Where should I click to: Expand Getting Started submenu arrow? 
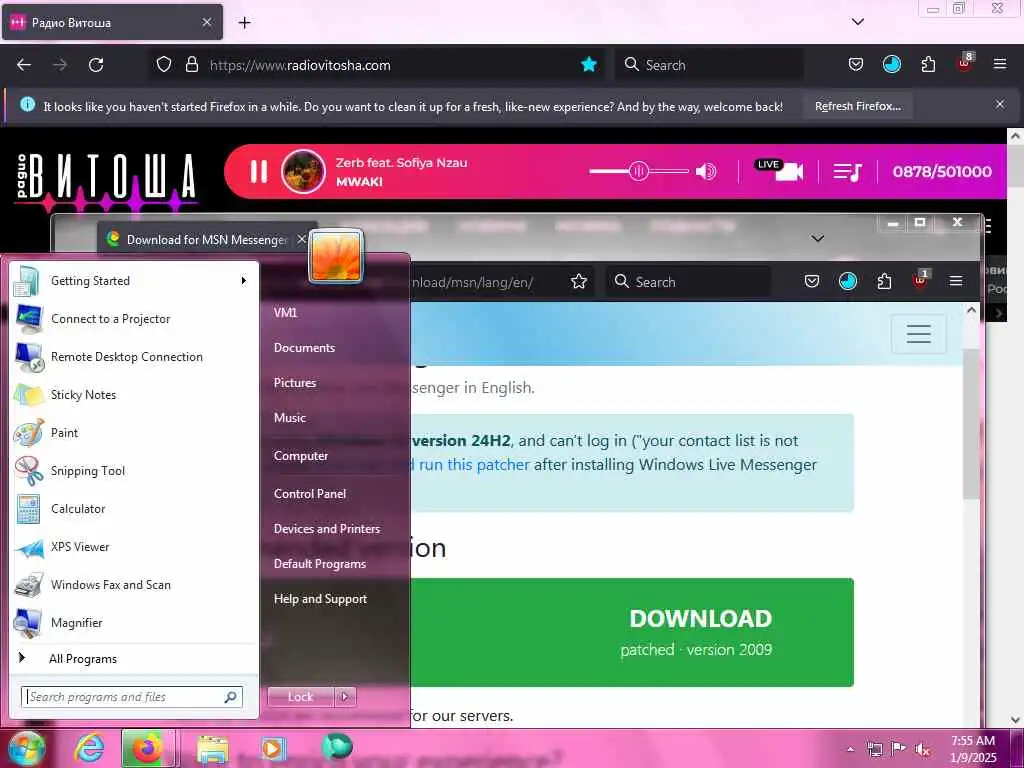[x=244, y=281]
